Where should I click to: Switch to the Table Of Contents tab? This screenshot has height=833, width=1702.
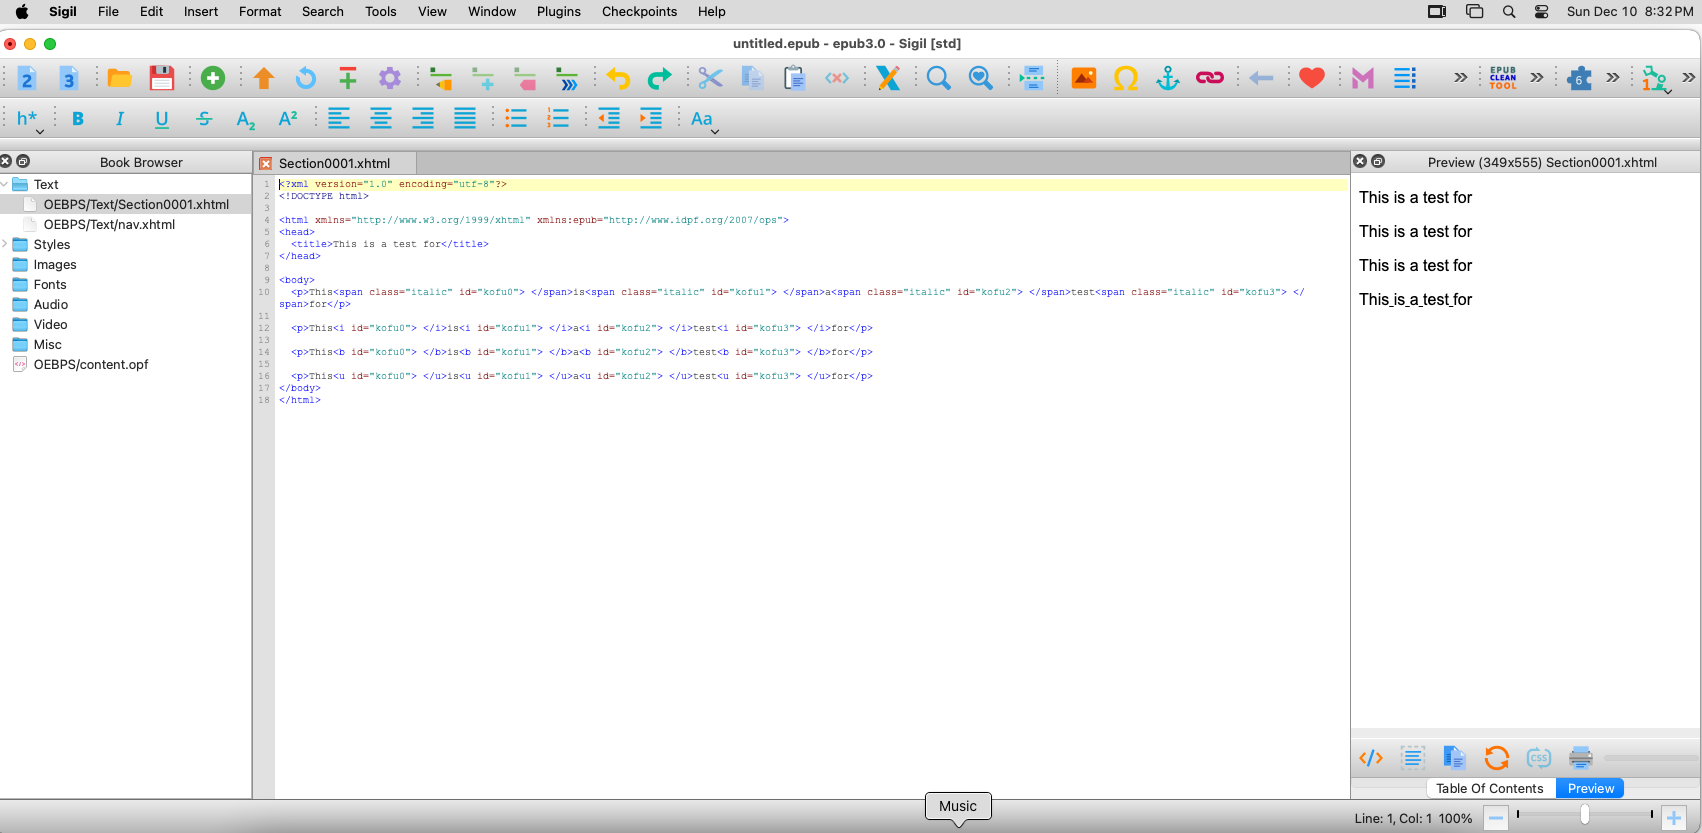click(x=1490, y=788)
